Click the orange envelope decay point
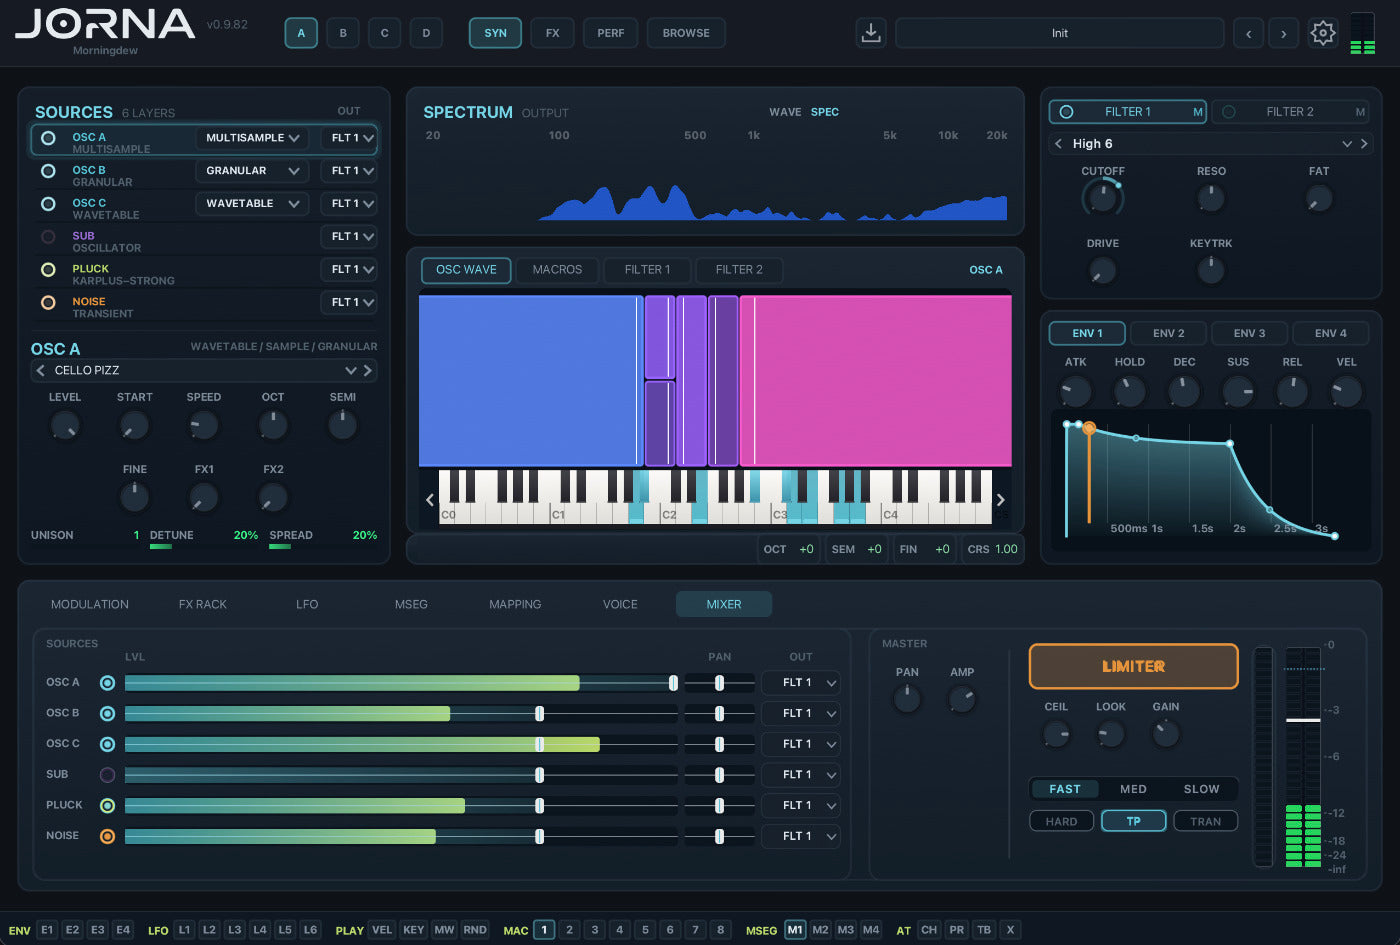The image size is (1400, 945). [x=1089, y=428]
